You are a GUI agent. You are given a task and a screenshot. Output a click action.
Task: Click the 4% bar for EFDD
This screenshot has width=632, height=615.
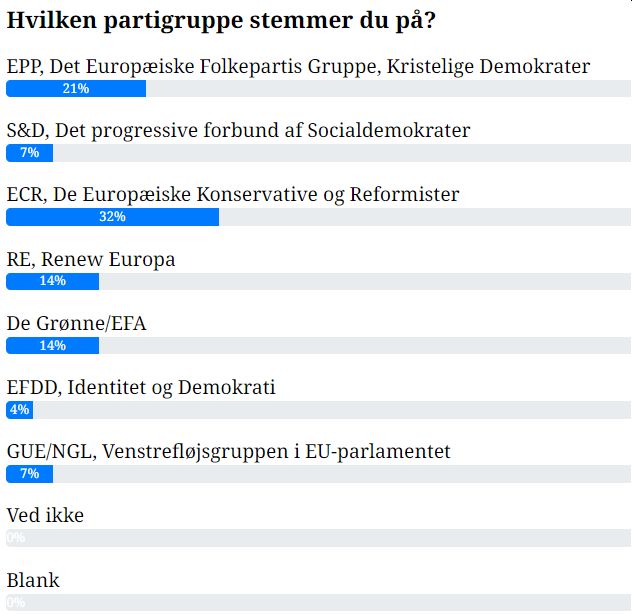click(x=19, y=409)
